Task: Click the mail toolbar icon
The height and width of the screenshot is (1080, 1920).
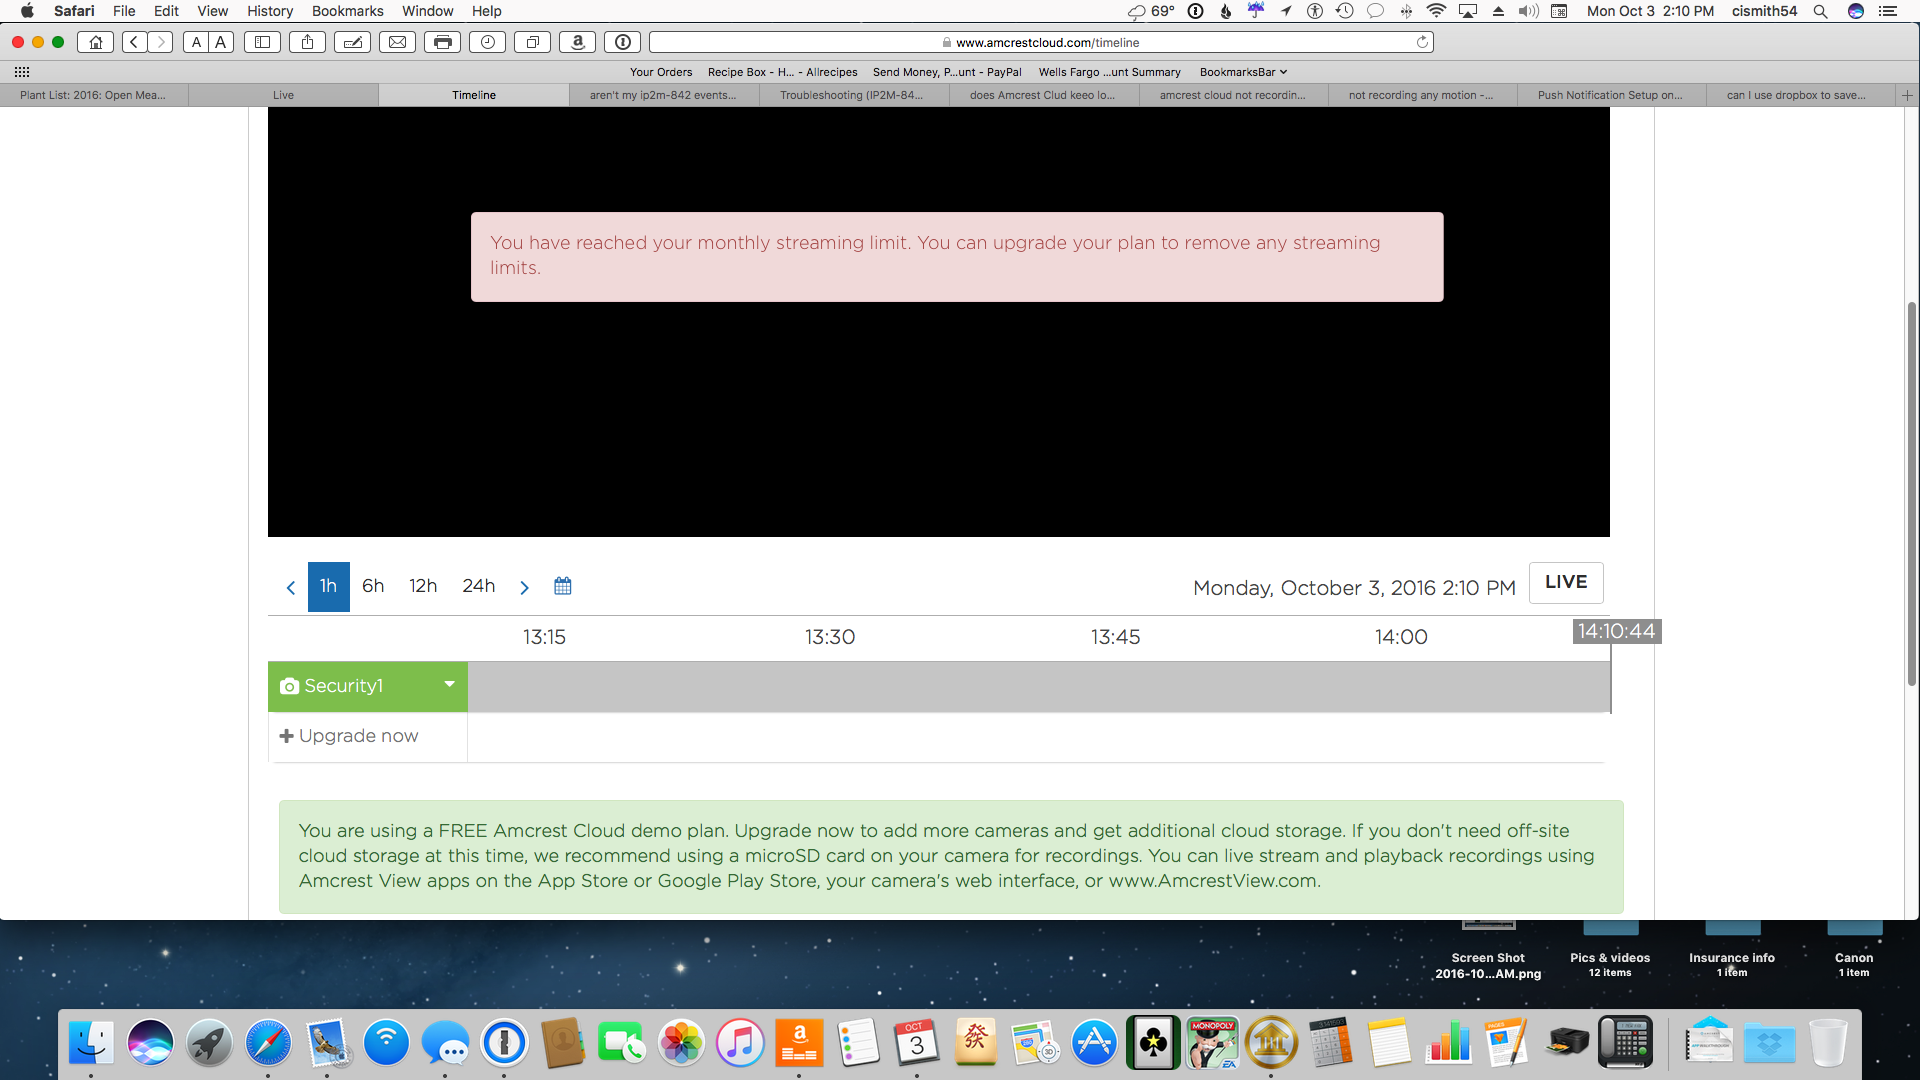Action: [x=398, y=42]
